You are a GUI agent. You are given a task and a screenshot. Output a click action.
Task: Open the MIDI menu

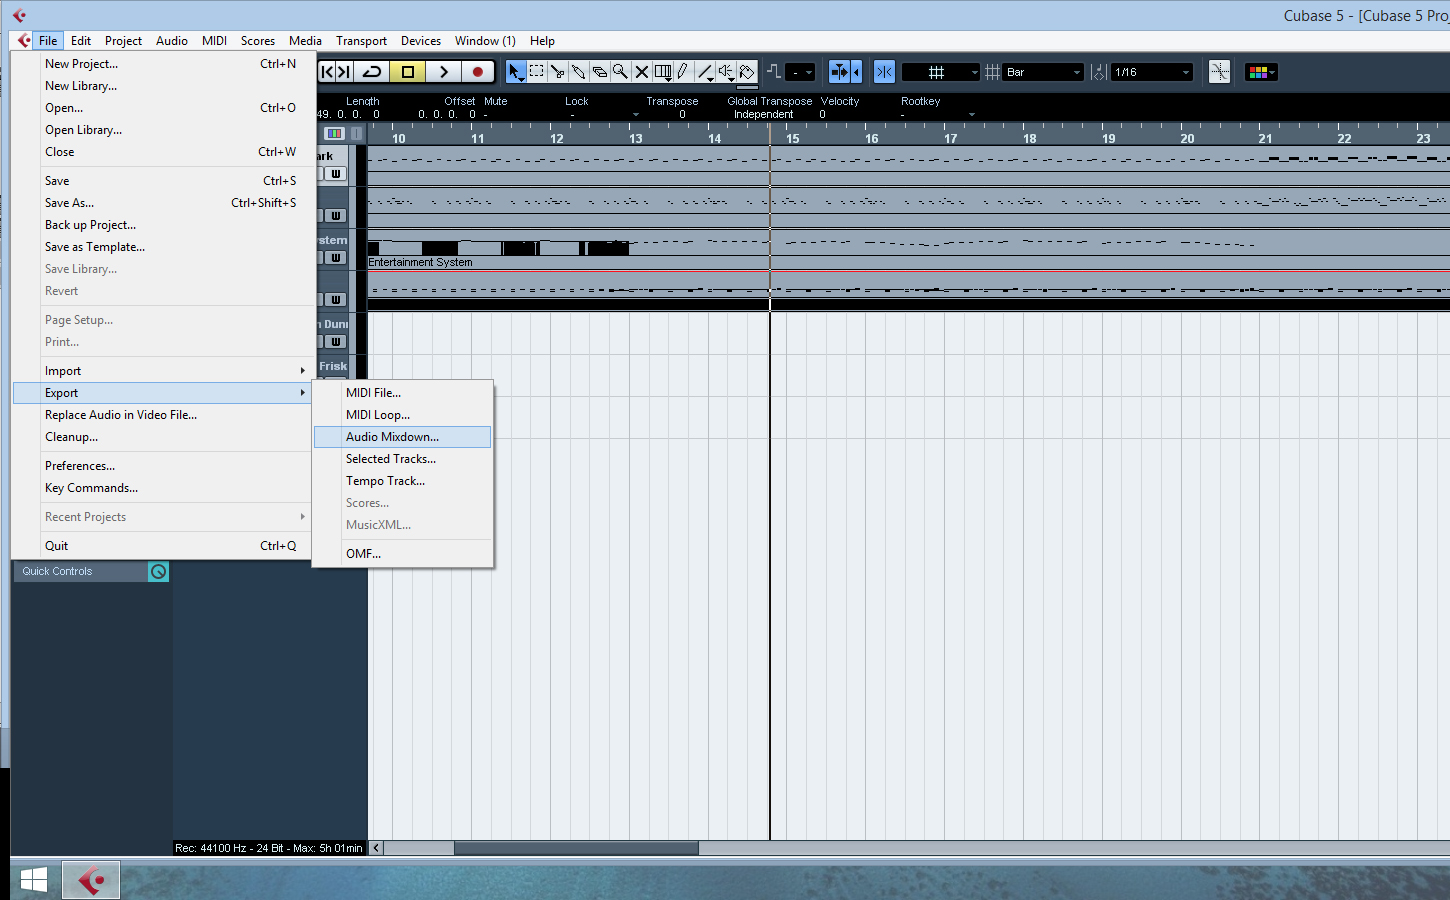(214, 41)
